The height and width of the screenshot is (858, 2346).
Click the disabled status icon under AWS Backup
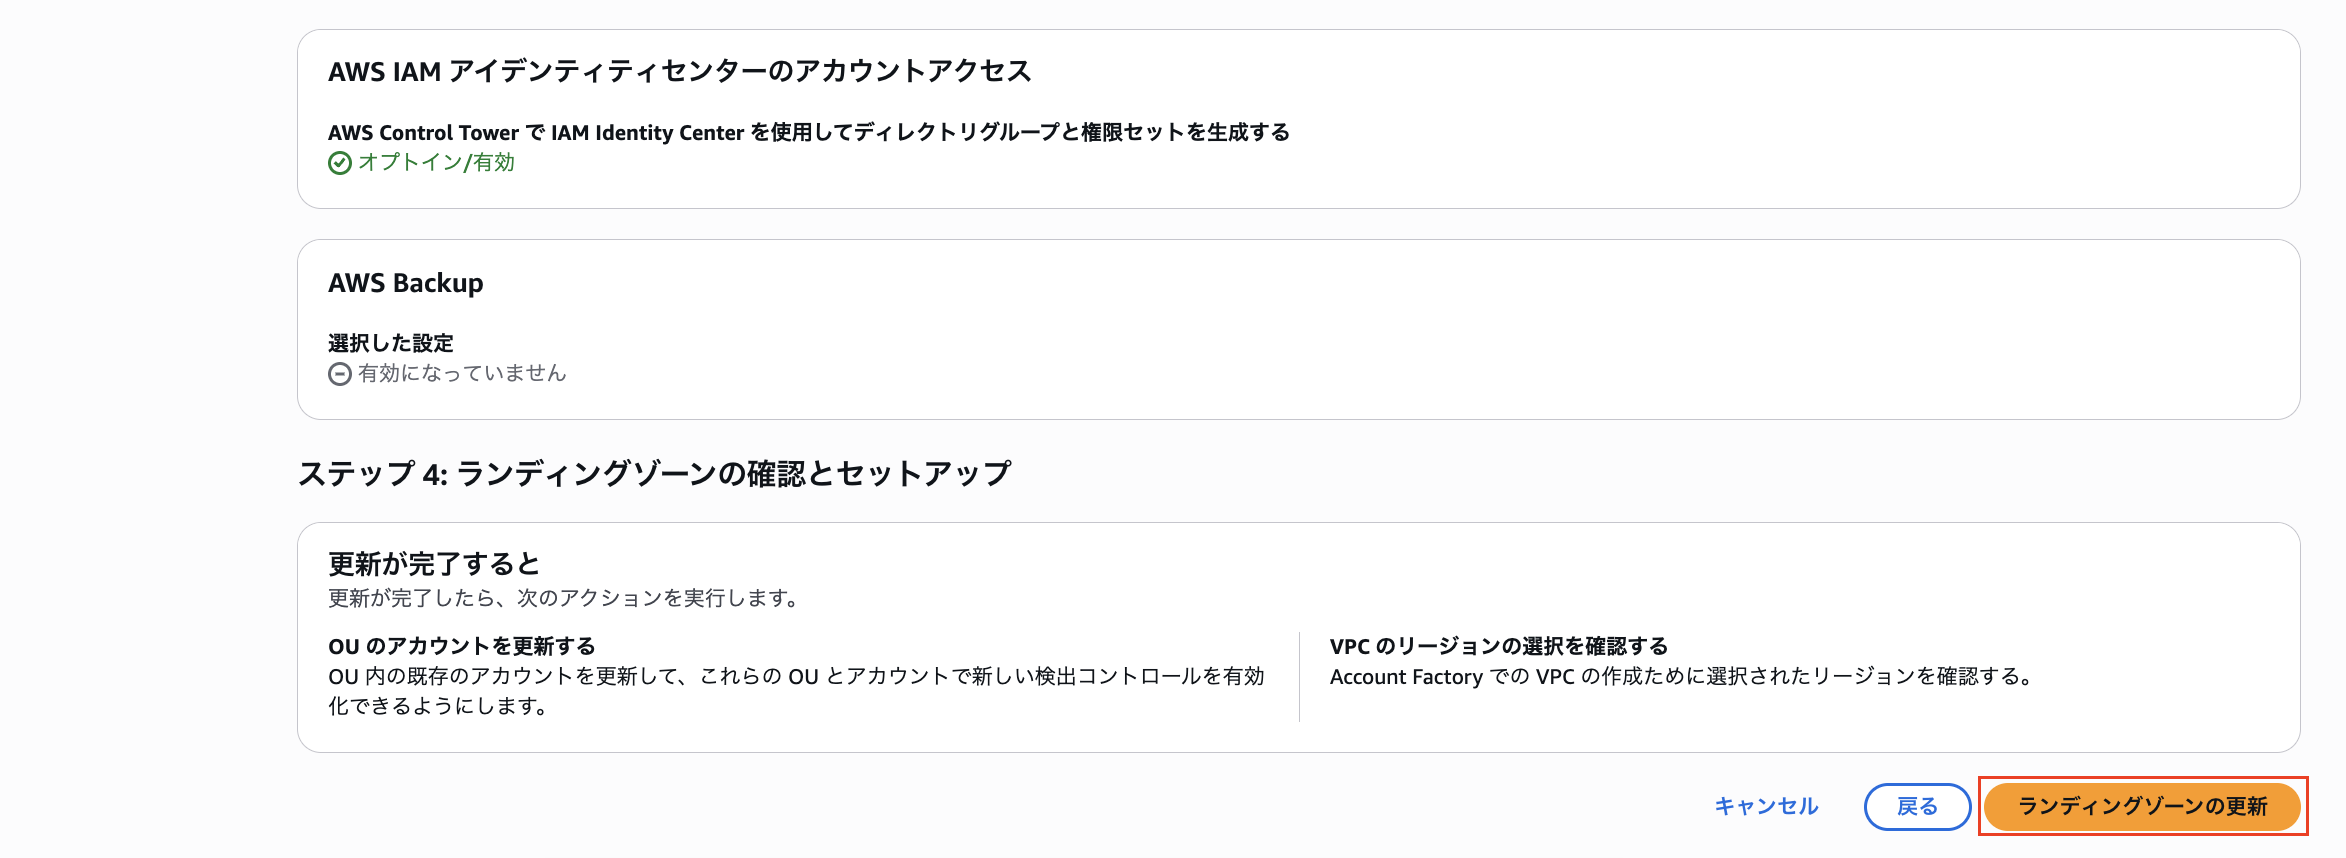tap(339, 373)
